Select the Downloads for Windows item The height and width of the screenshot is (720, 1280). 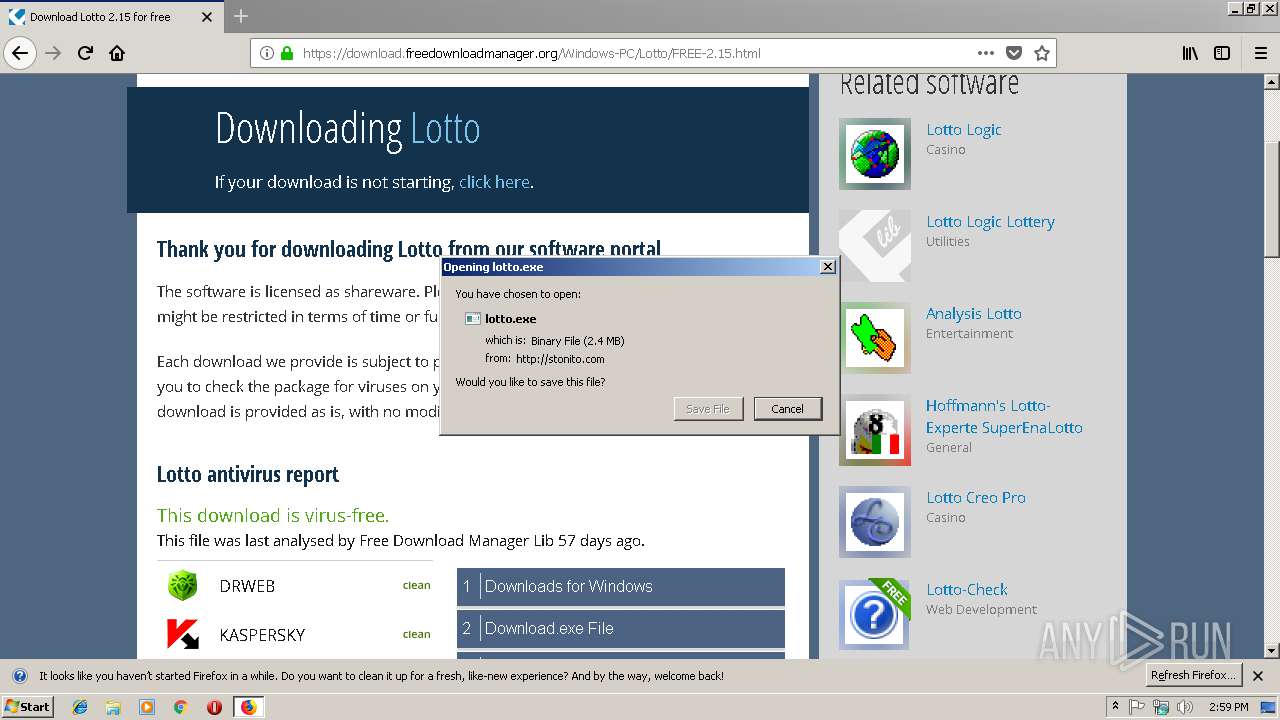tap(621, 587)
